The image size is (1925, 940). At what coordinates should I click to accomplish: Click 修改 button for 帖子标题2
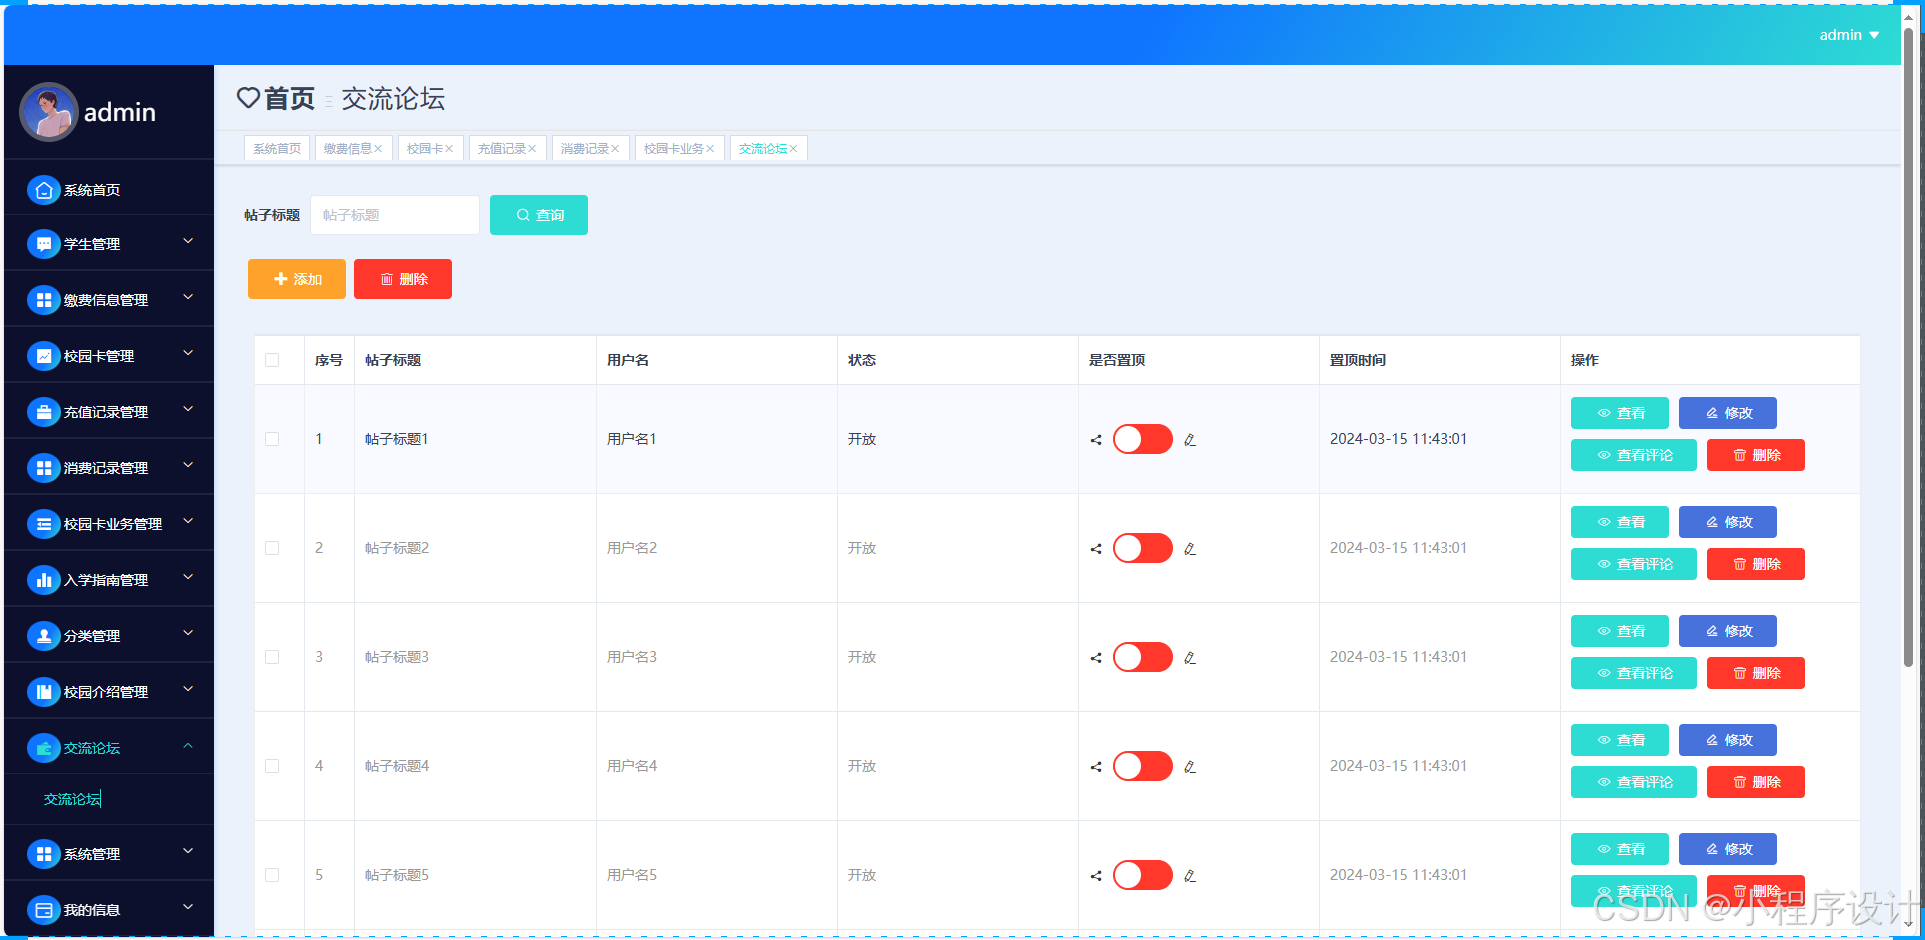(1728, 522)
